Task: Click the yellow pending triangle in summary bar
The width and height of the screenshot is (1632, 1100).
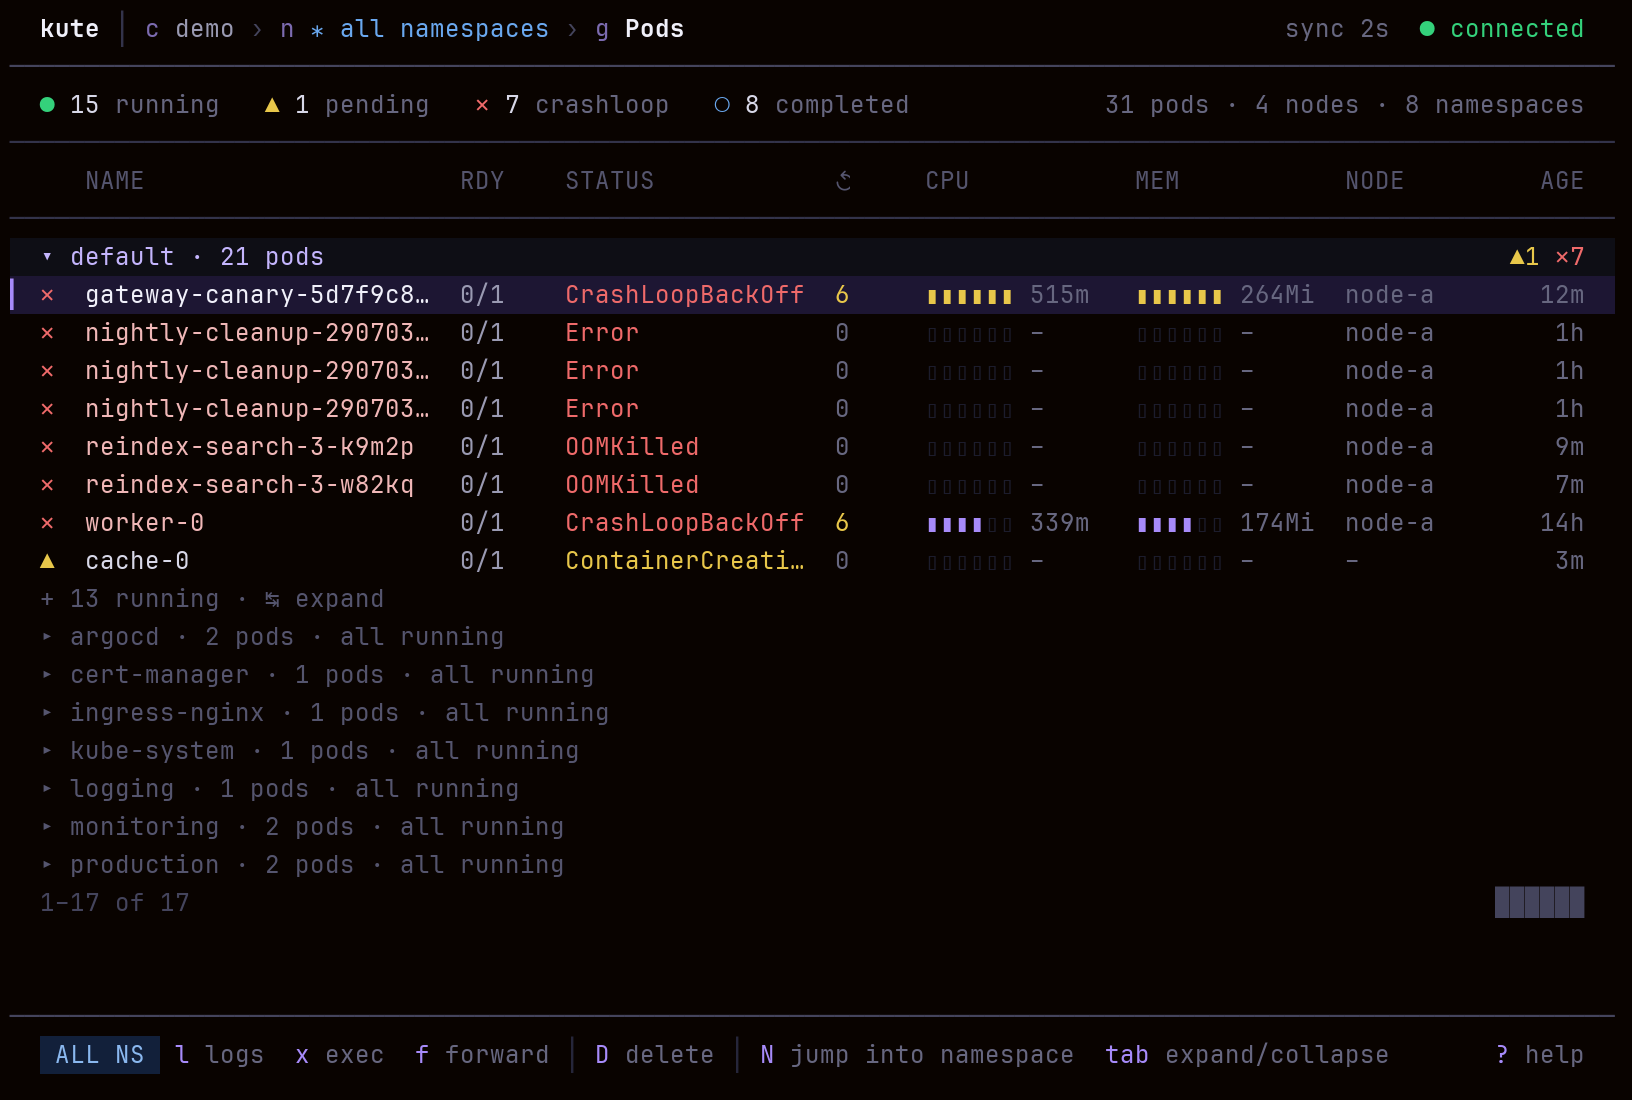Action: pos(272,104)
